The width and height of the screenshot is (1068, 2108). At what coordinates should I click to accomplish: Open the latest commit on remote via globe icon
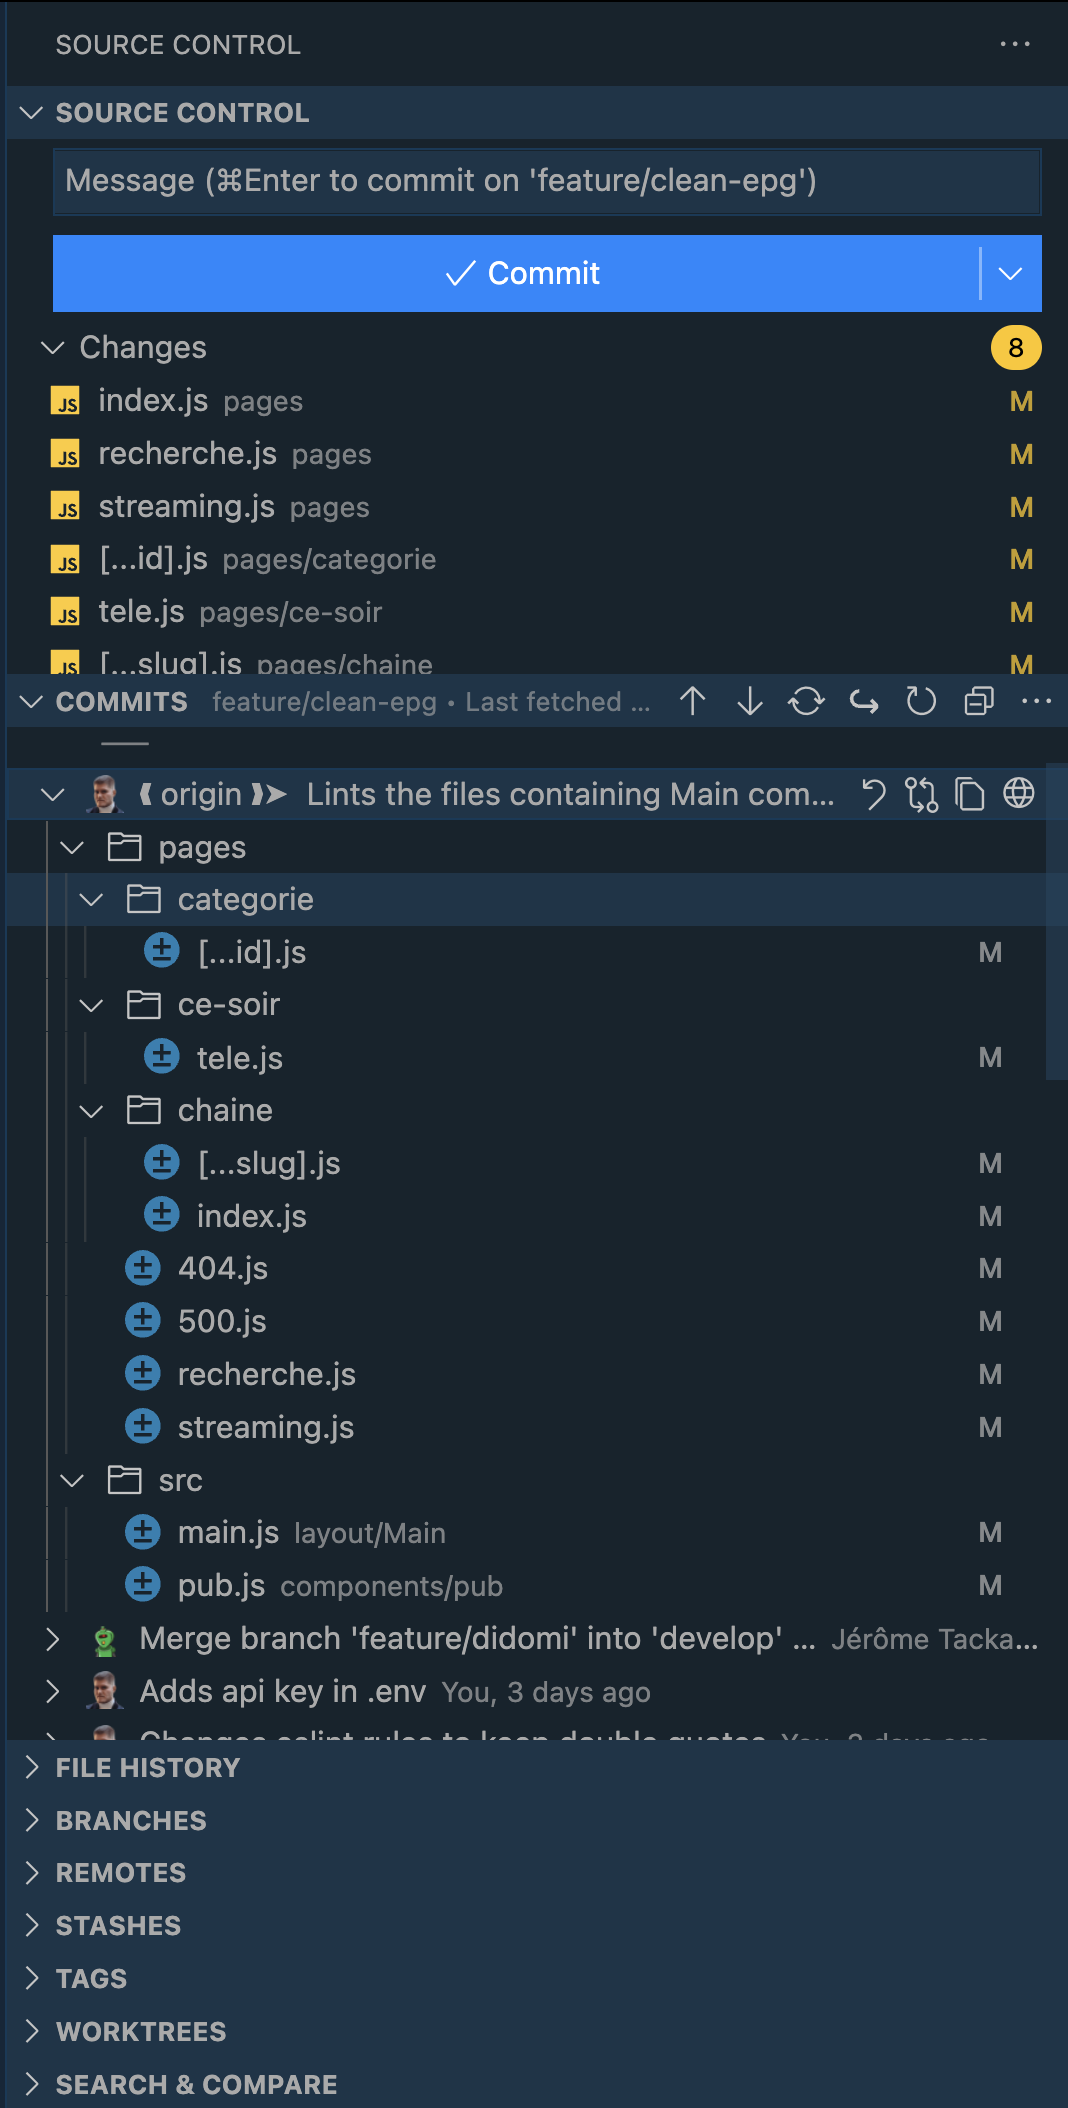pos(1019,793)
